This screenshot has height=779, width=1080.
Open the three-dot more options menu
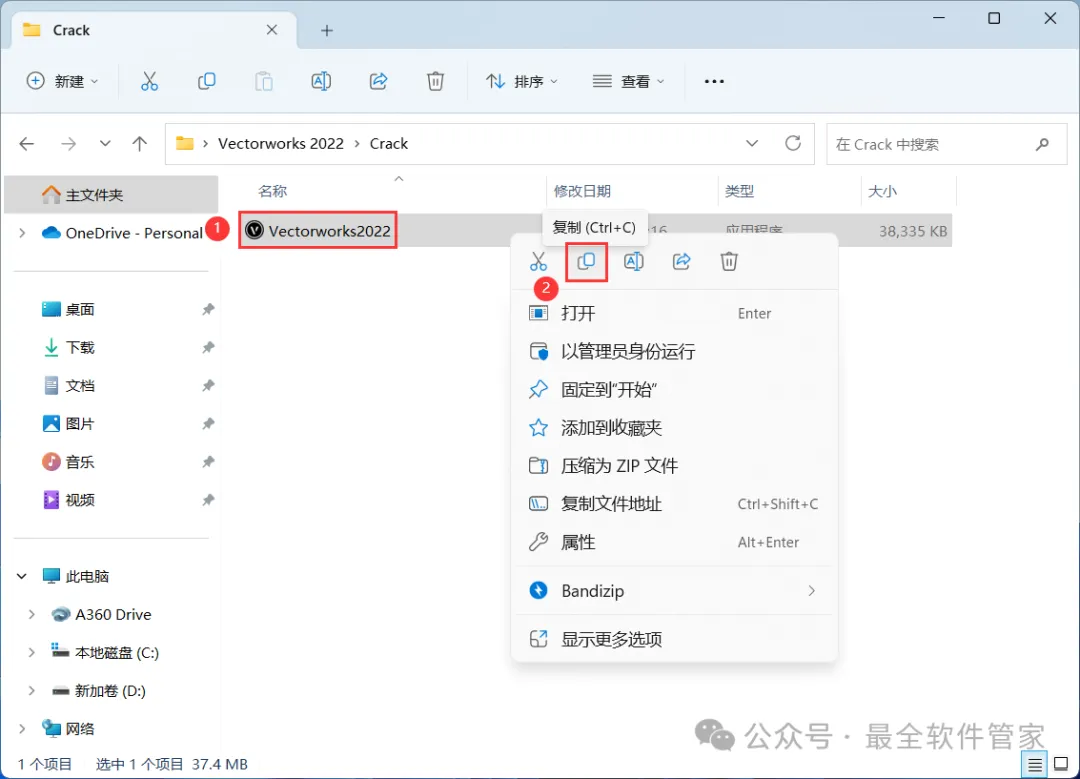714,81
